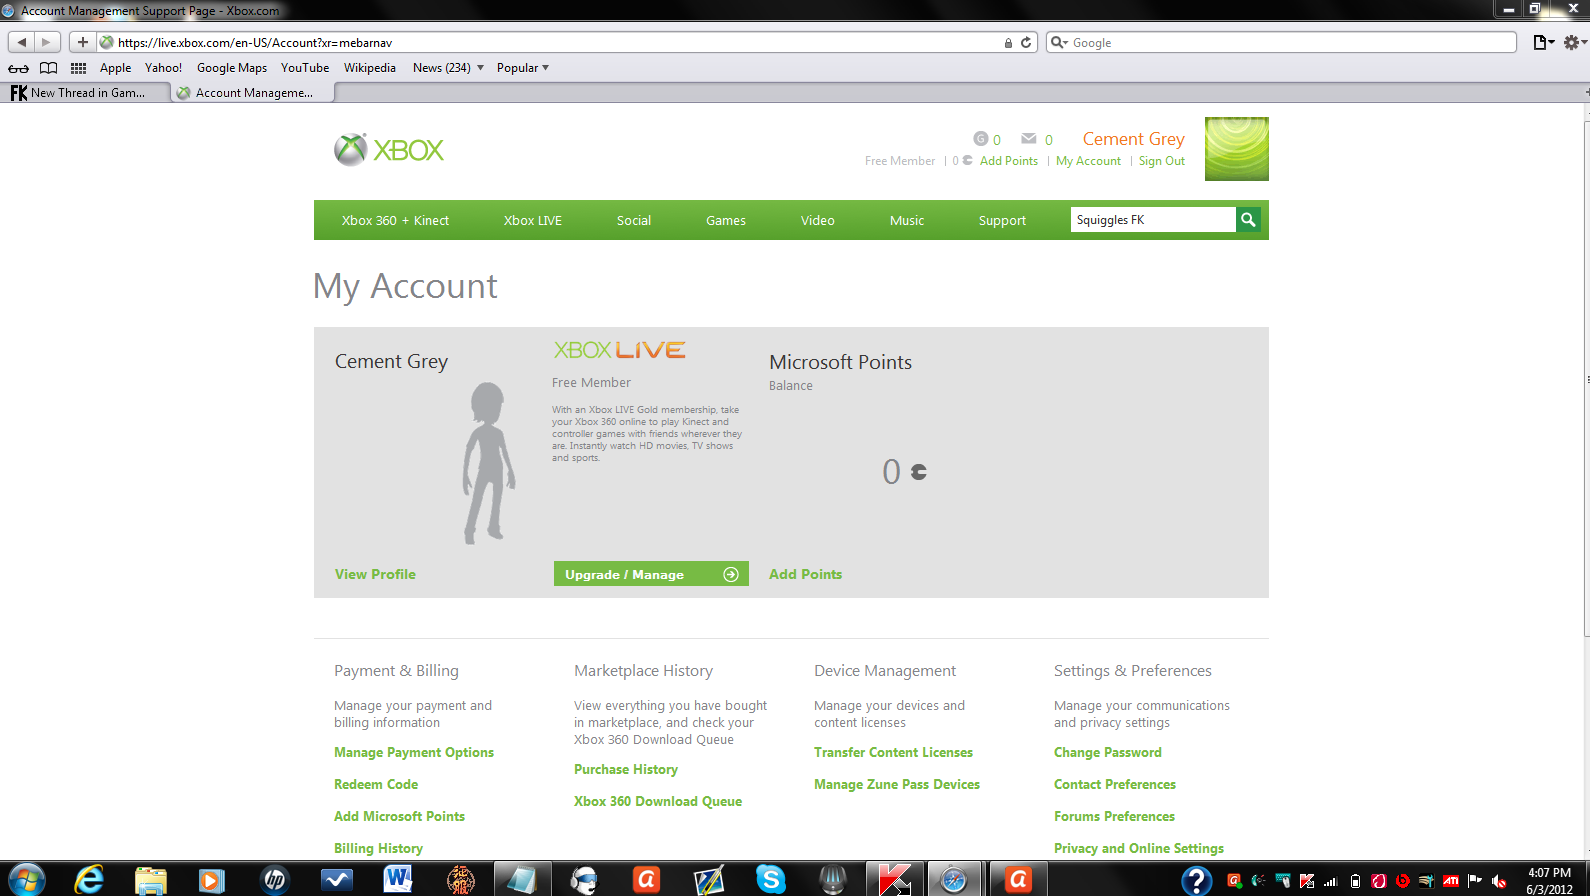Open the Xbox 360 + Kinect menu

tap(395, 221)
